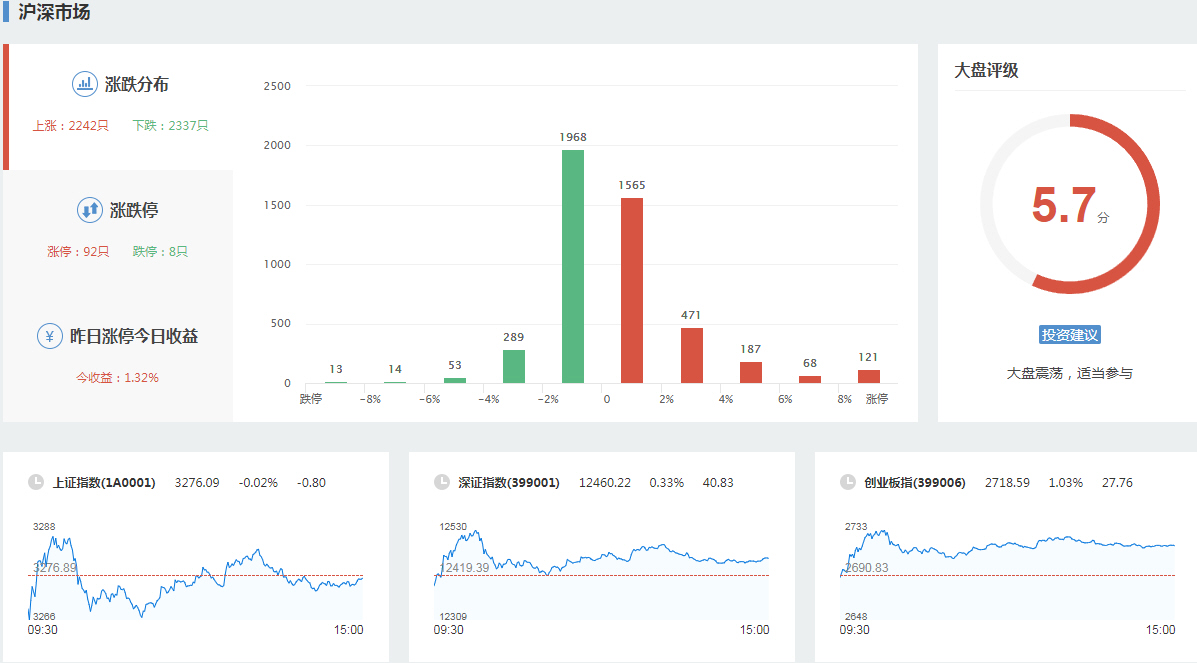Click the red bar labeled 1565

point(631,291)
